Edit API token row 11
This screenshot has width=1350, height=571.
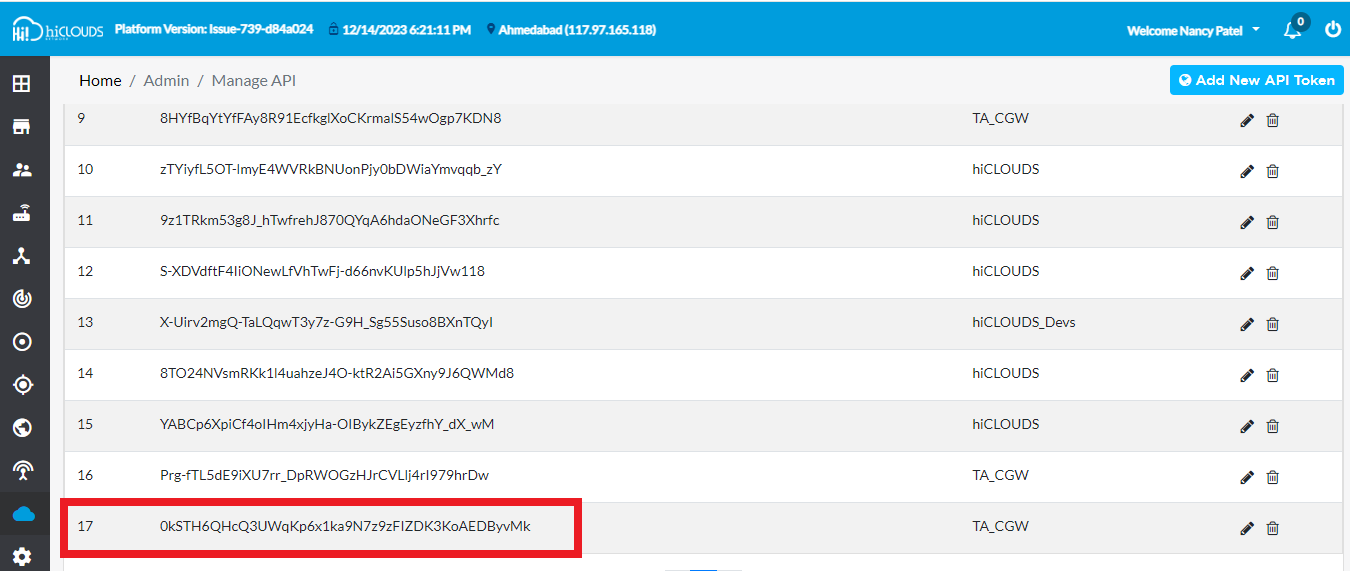pyautogui.click(x=1247, y=222)
